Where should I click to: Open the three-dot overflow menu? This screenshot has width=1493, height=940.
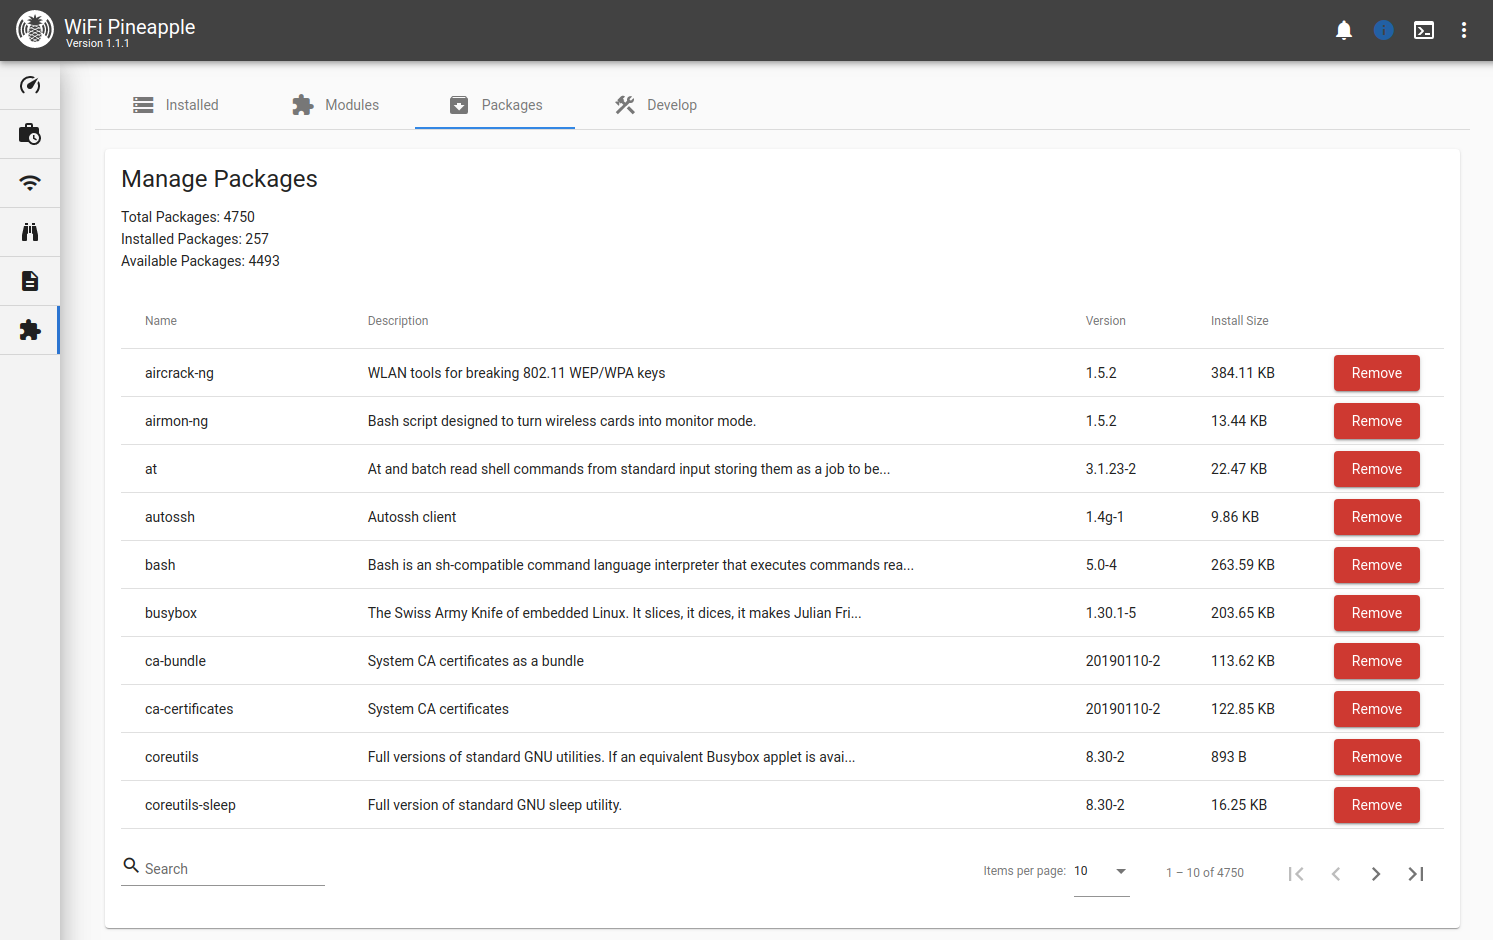(x=1464, y=30)
